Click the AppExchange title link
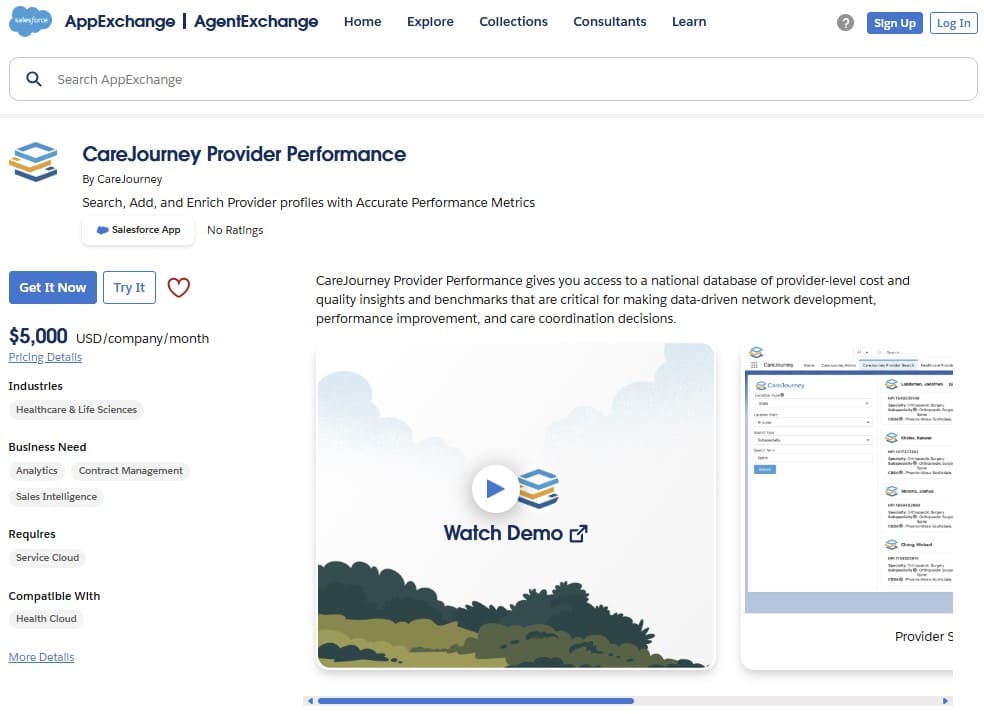This screenshot has width=984, height=714. pyautogui.click(x=120, y=21)
